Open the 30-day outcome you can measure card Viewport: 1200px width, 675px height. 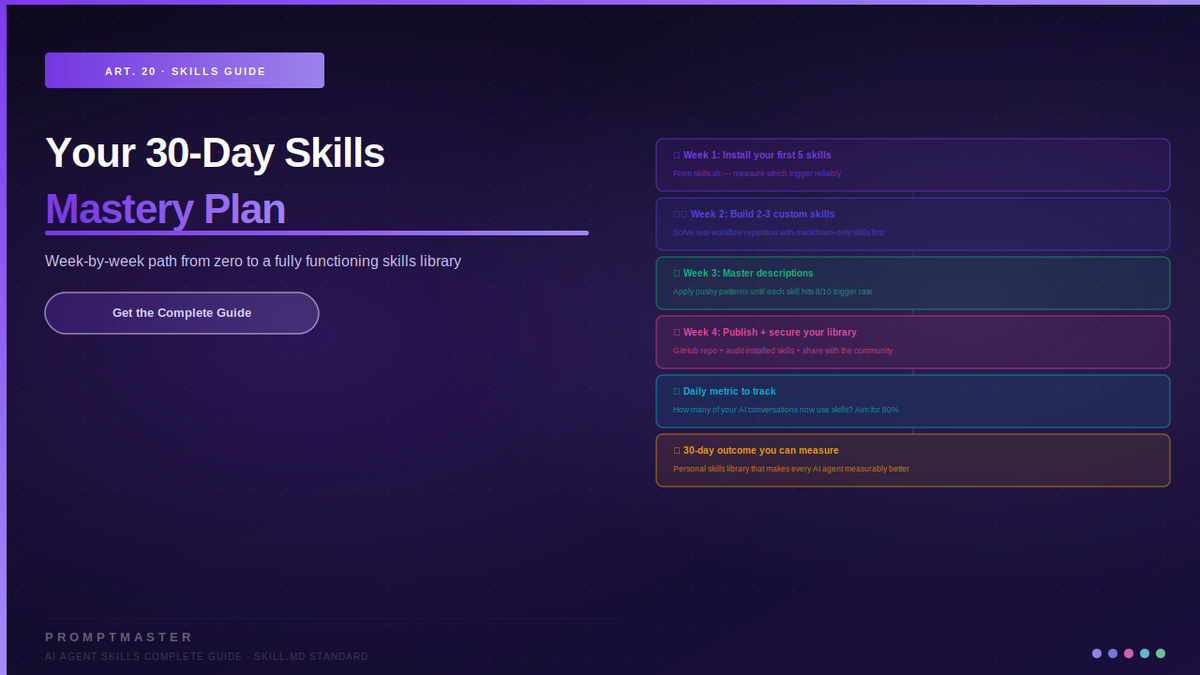[x=913, y=460]
